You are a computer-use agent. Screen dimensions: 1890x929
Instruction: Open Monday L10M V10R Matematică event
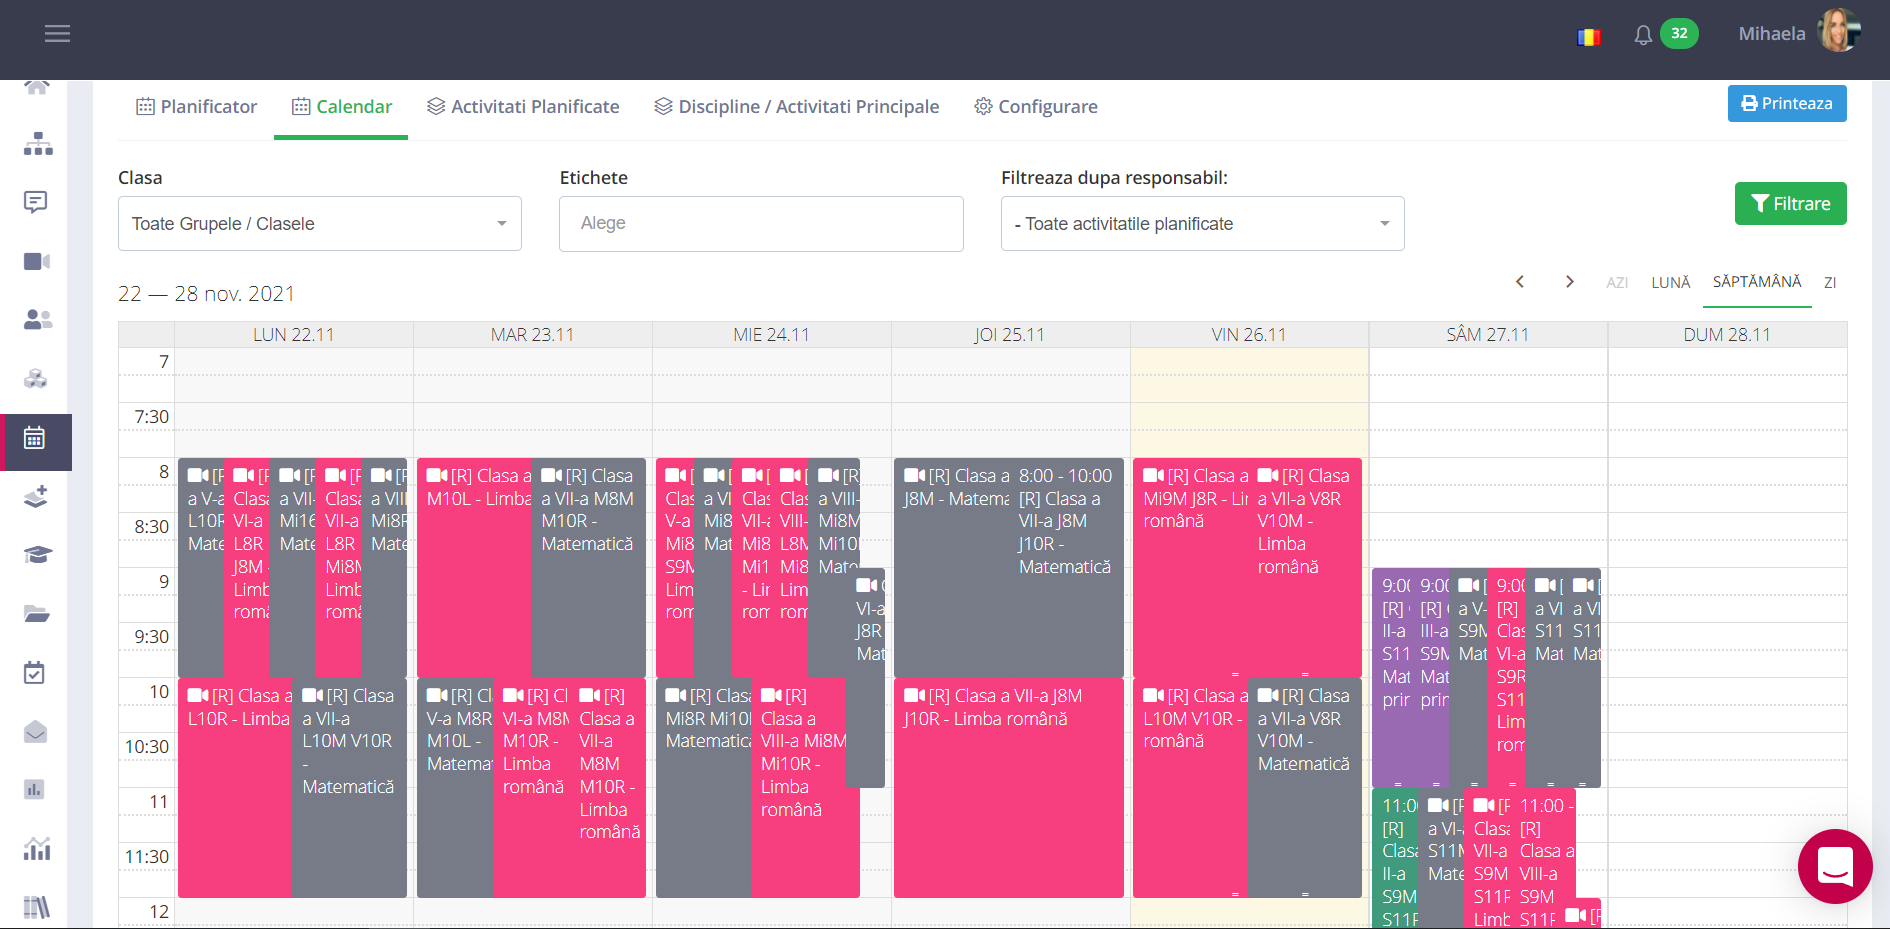tap(349, 788)
